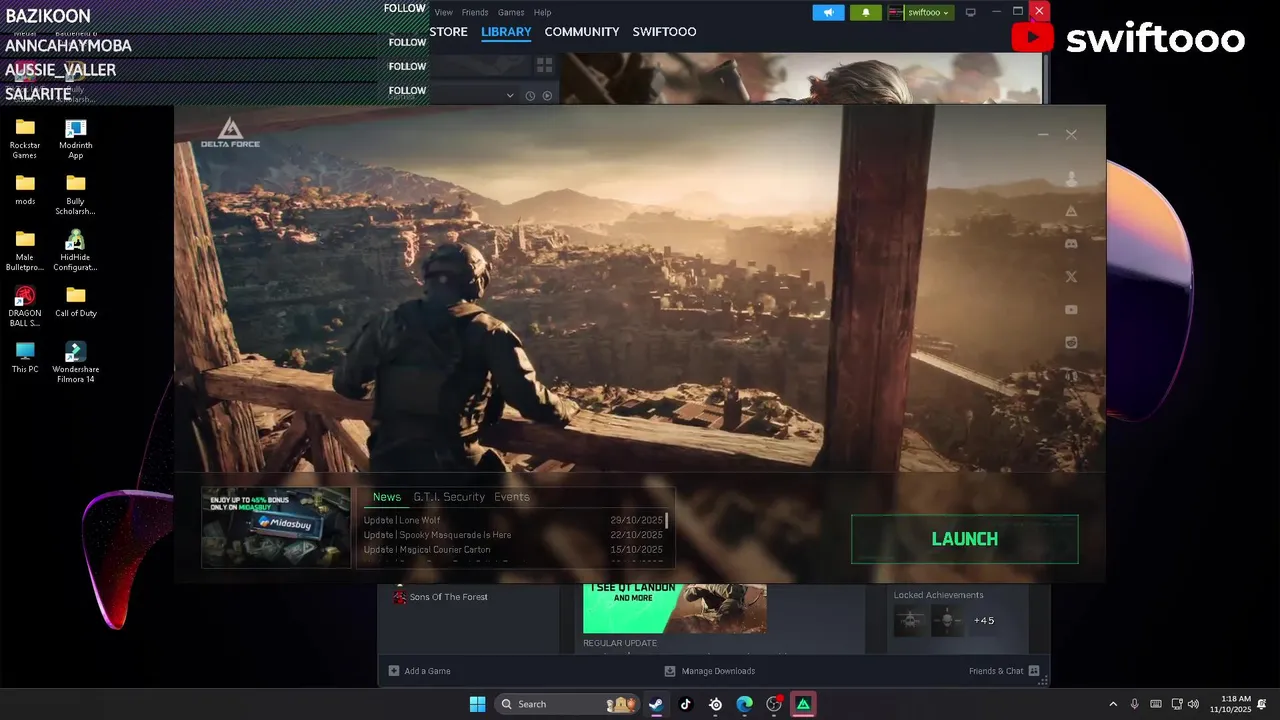Viewport: 1280px width, 720px height.
Task: Select the HidHide Configuration desktop shortcut
Action: tap(76, 250)
